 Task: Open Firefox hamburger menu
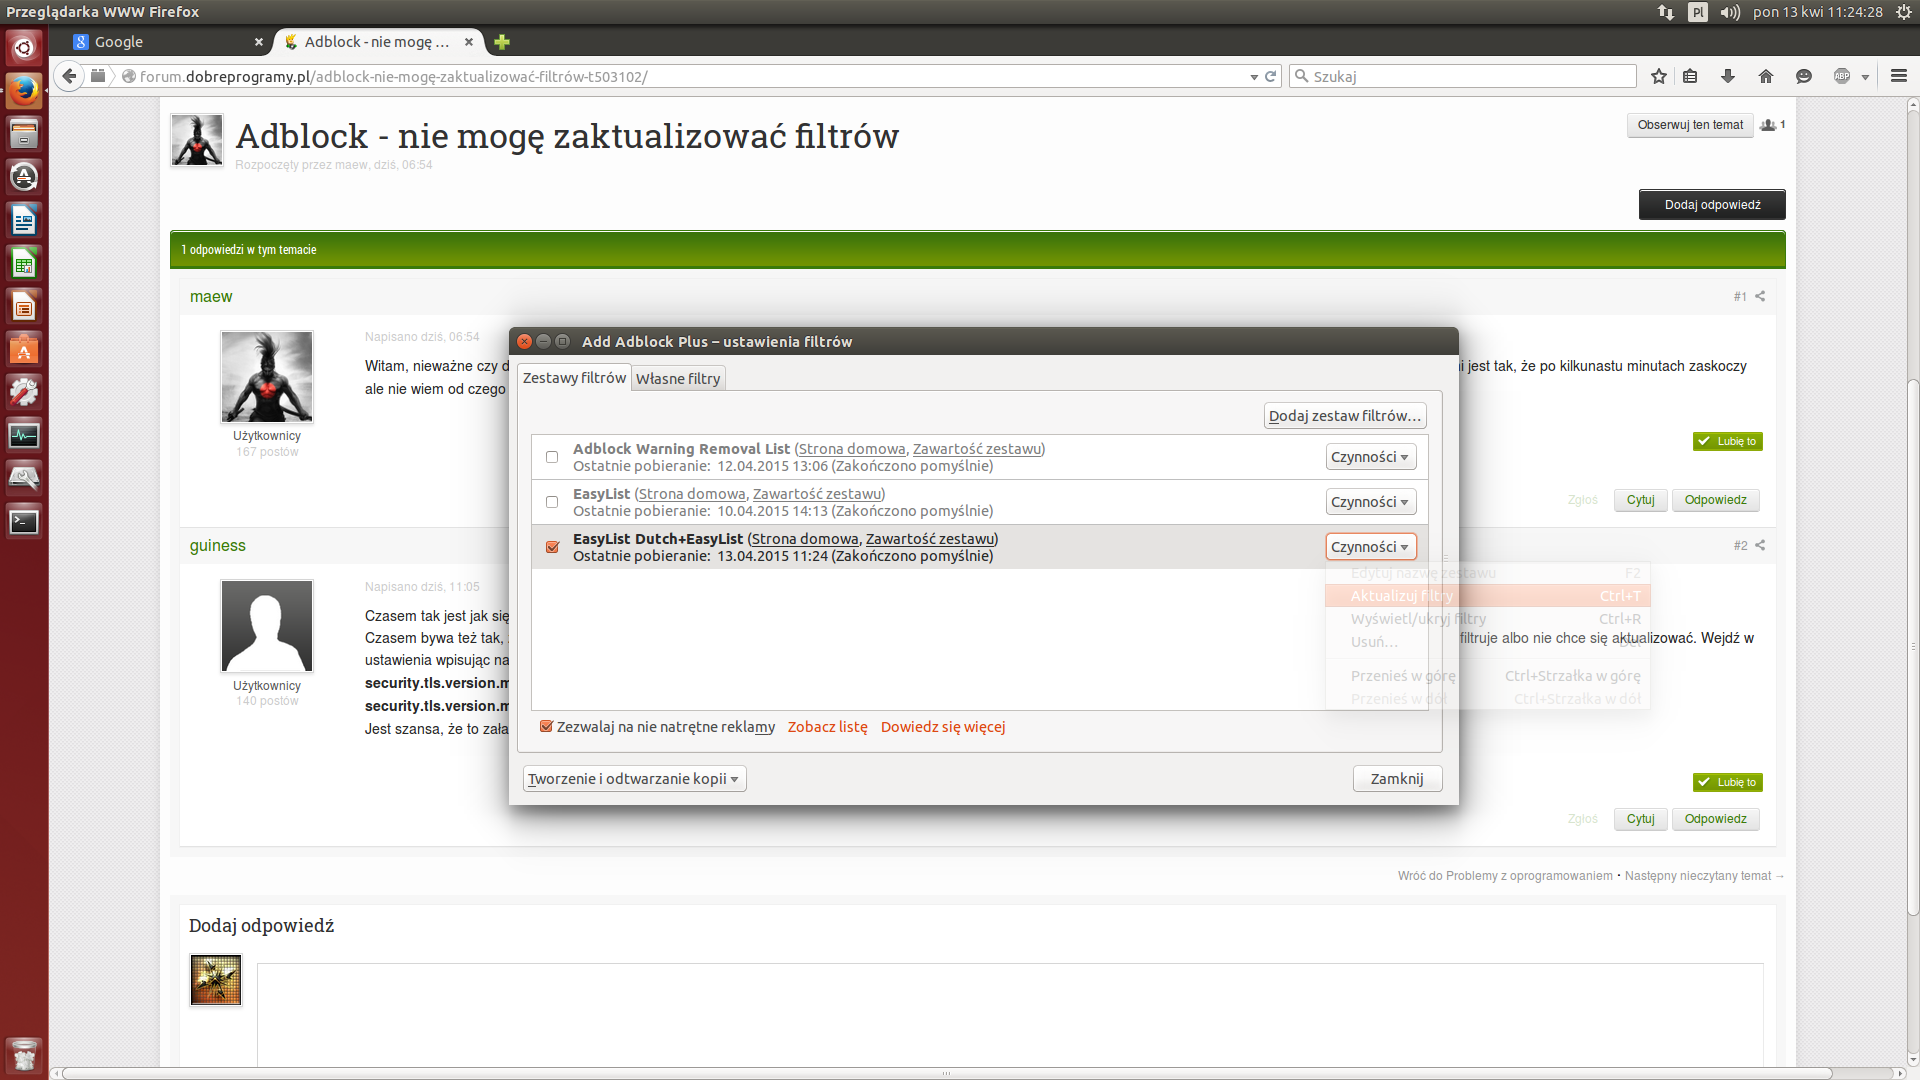[x=1899, y=76]
